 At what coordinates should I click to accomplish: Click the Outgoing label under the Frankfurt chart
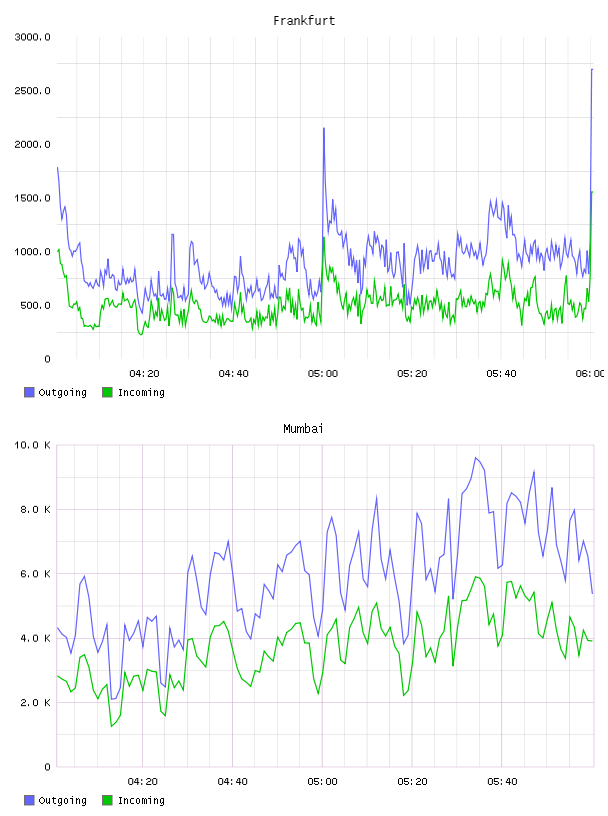pyautogui.click(x=62, y=393)
